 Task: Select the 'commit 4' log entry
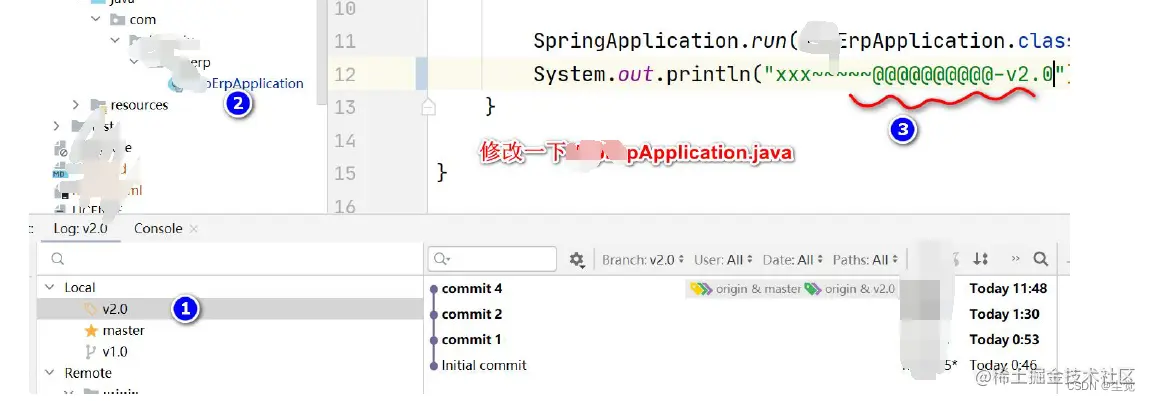472,289
